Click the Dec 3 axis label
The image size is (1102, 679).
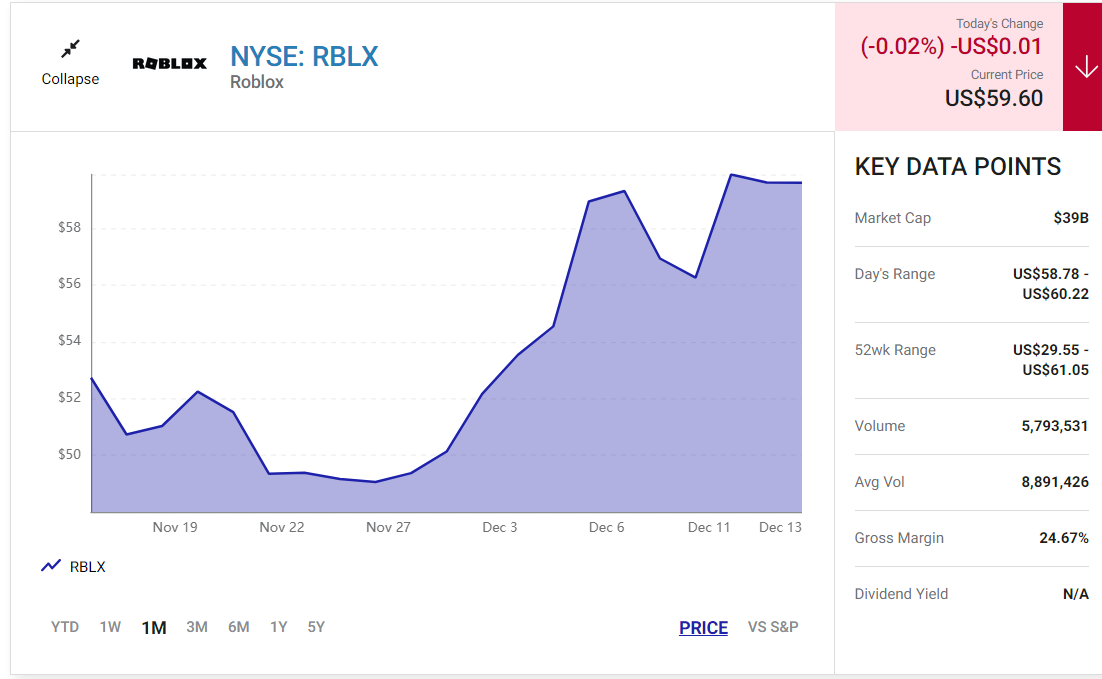point(500,527)
